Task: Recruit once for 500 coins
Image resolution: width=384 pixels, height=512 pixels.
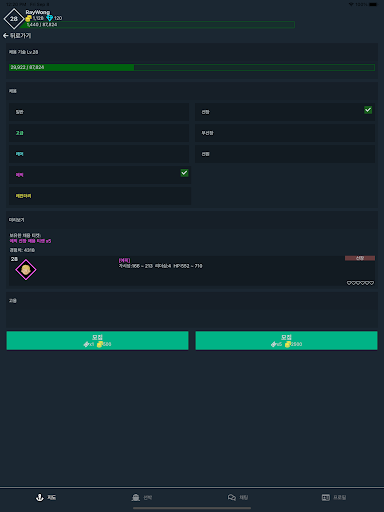Action: point(97,340)
